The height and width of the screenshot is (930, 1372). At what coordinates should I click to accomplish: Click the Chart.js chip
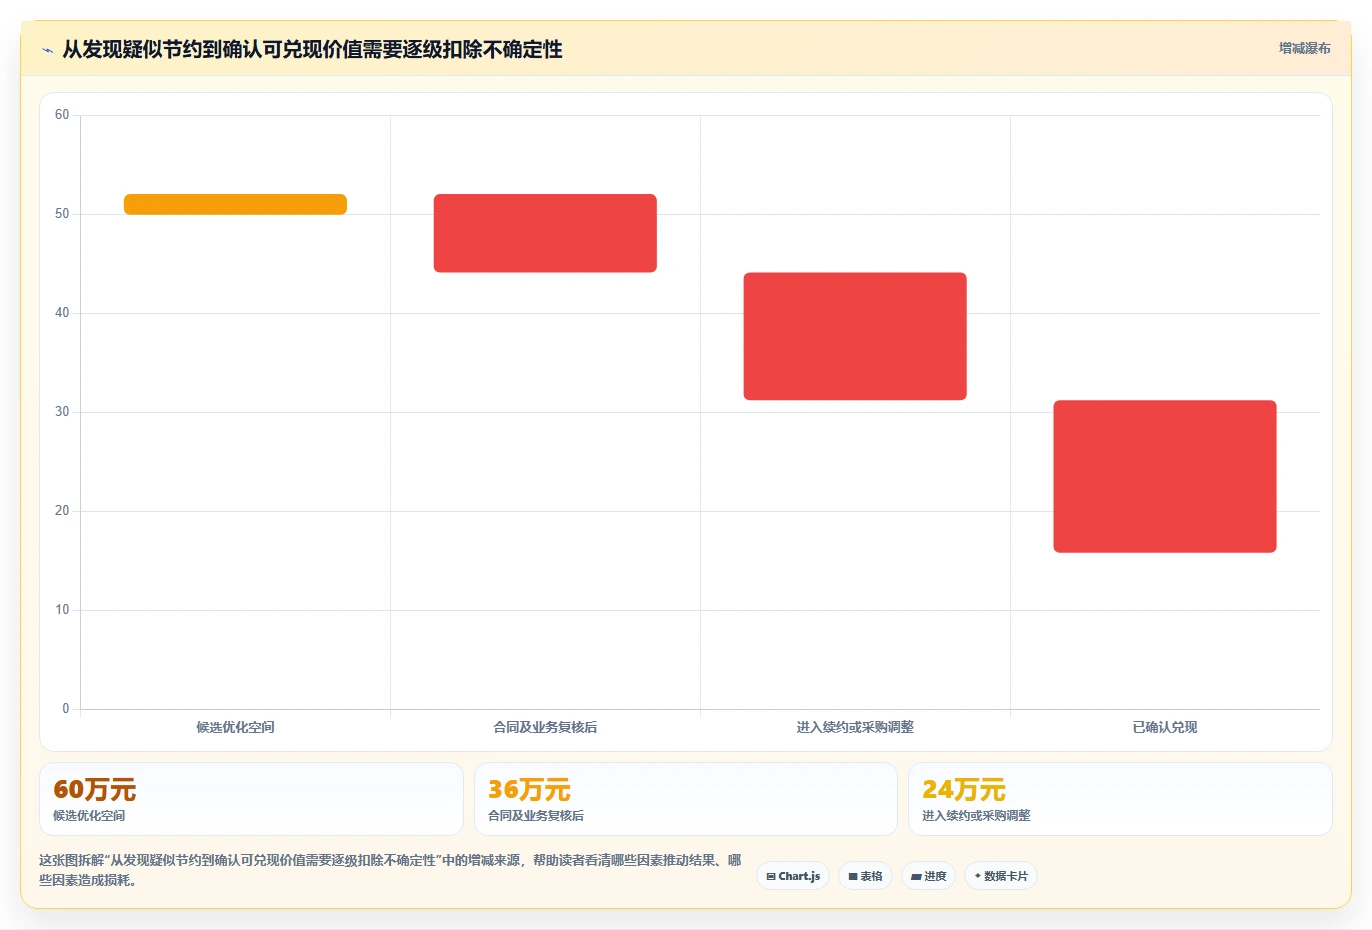tap(793, 876)
